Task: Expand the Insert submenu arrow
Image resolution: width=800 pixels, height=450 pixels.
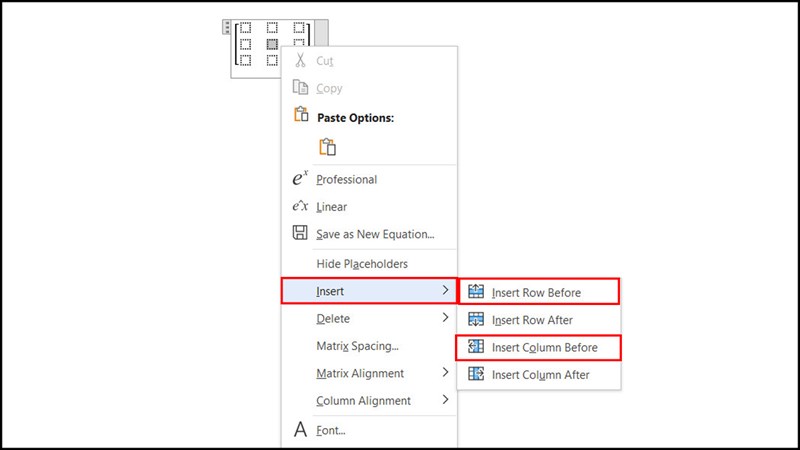Action: (x=445, y=291)
